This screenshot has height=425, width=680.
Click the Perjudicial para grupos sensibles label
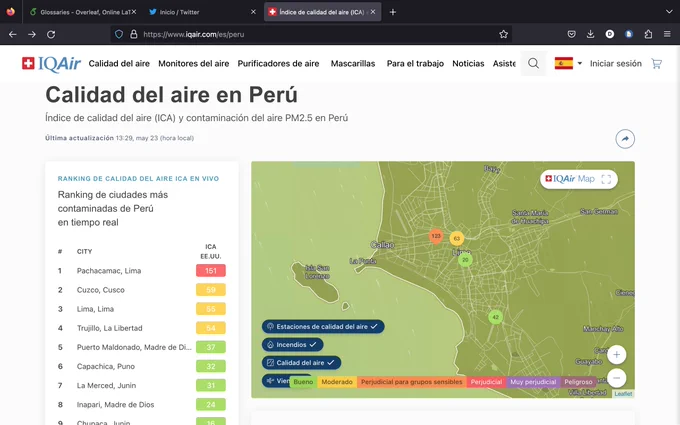click(x=412, y=382)
